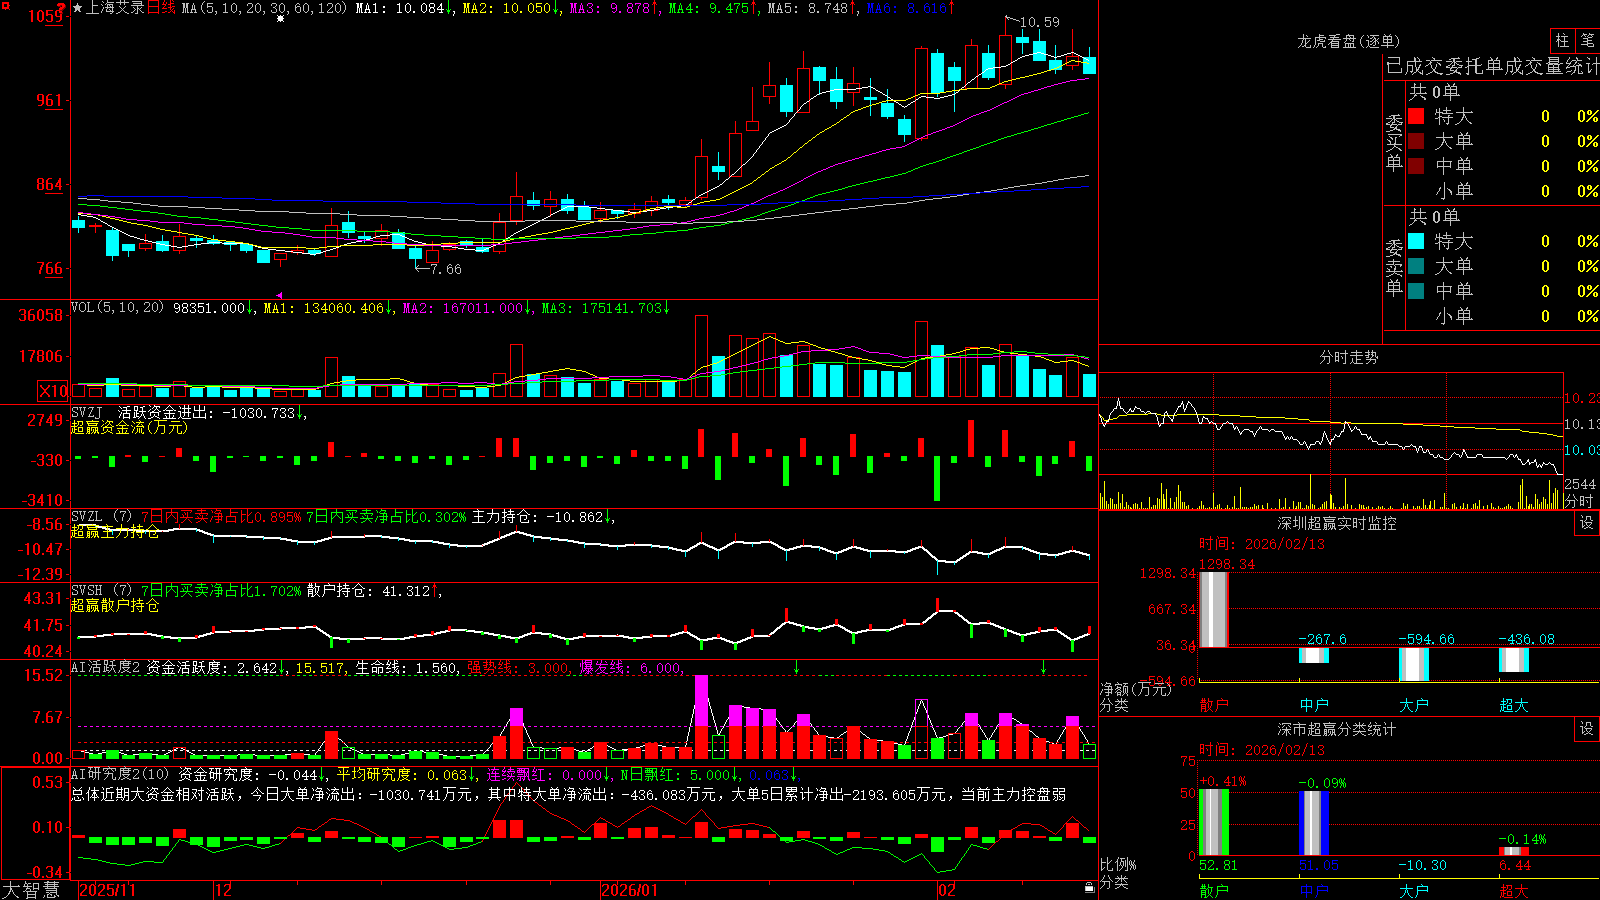Click the AI研究度2(10) indicator name
Screen dimensions: 1600x900
click(x=120, y=774)
